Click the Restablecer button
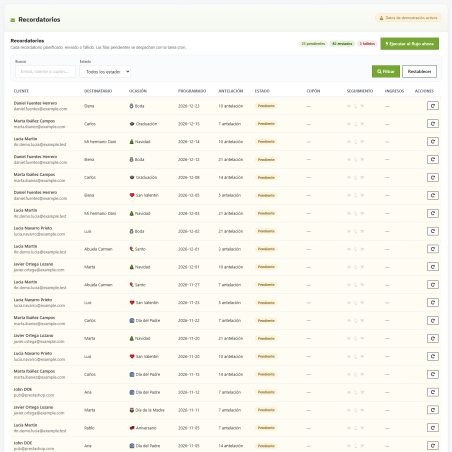The height and width of the screenshot is (452, 452). (419, 71)
